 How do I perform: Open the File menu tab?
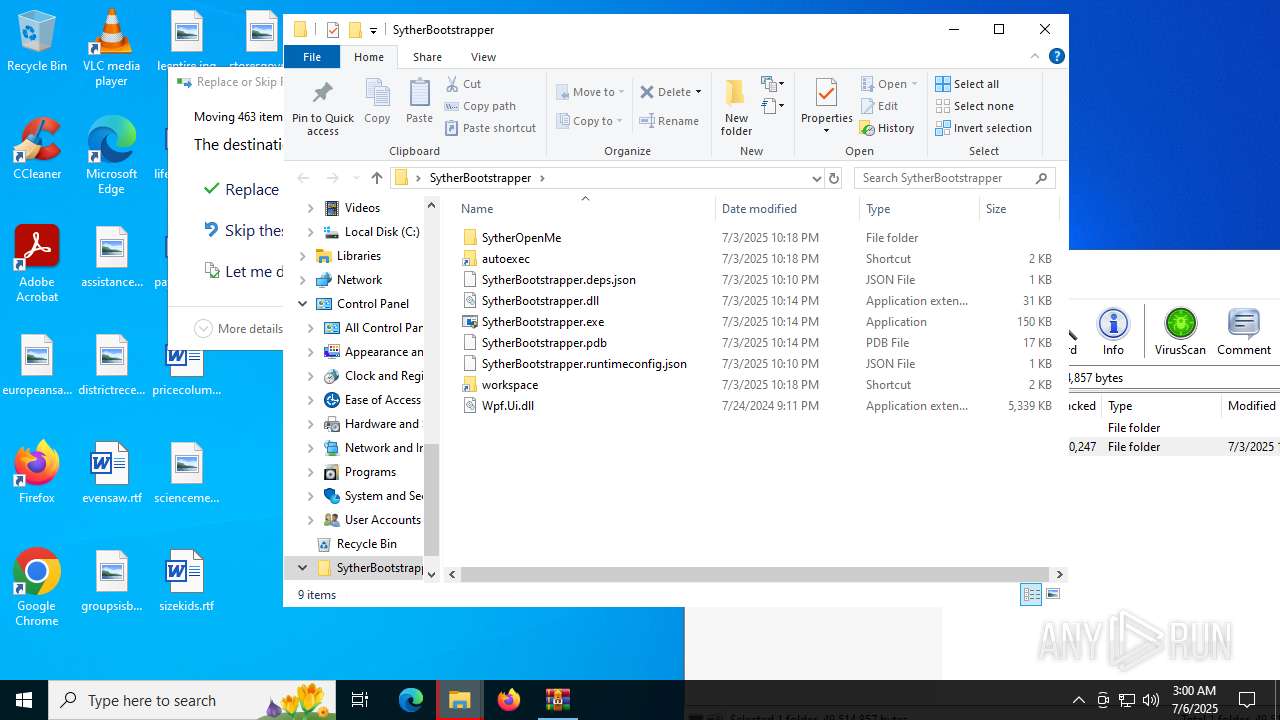312,57
